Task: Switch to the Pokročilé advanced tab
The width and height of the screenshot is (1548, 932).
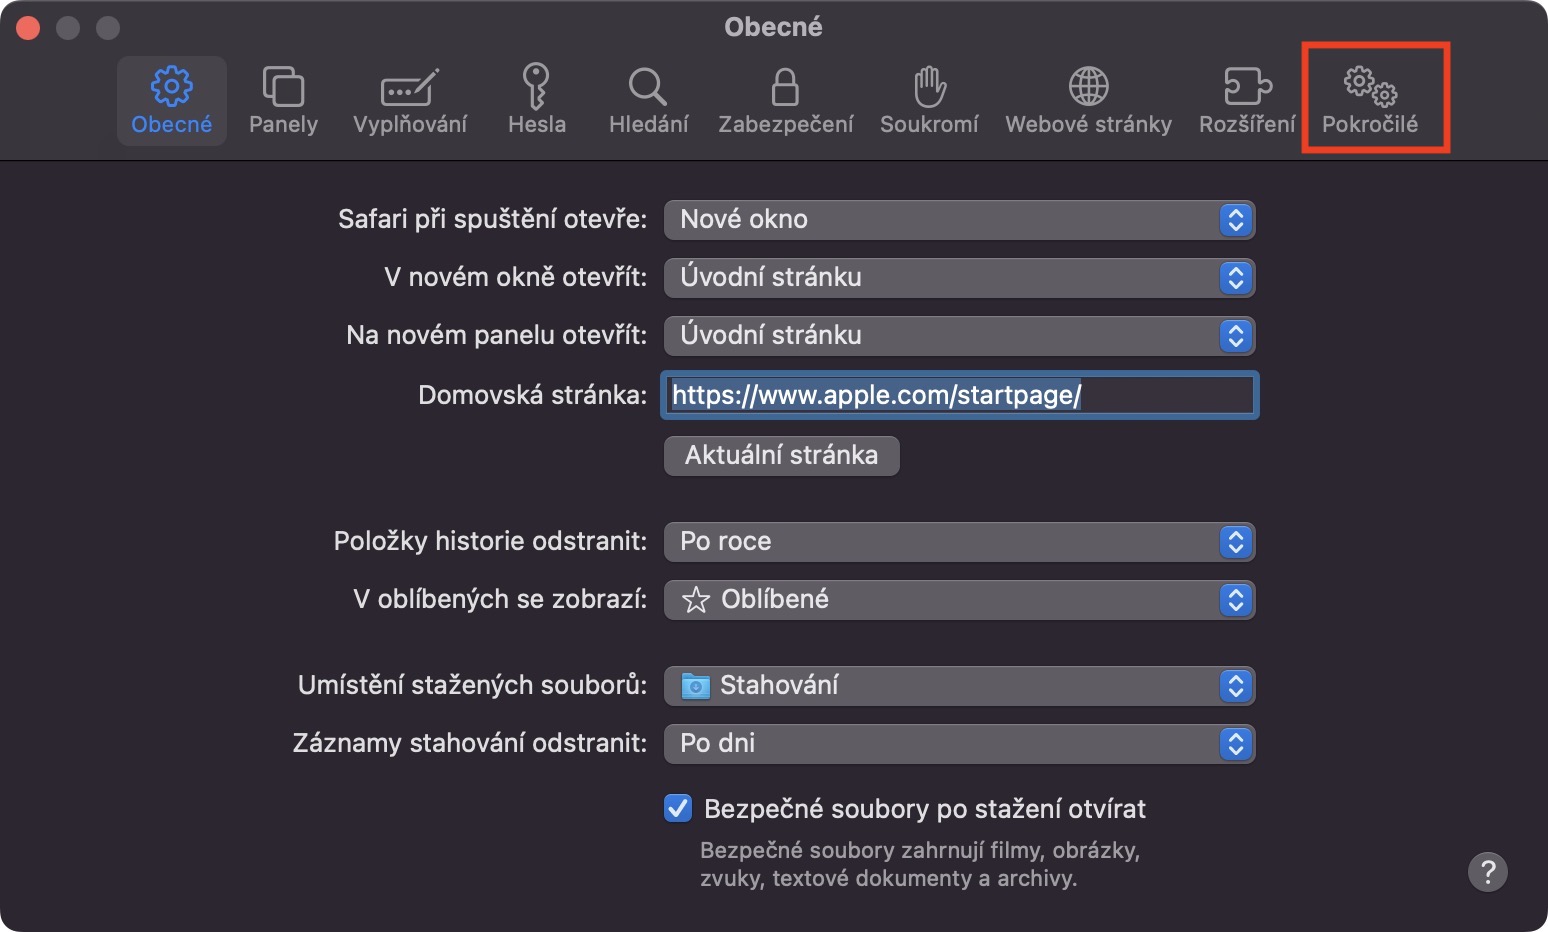Action: tap(1370, 99)
